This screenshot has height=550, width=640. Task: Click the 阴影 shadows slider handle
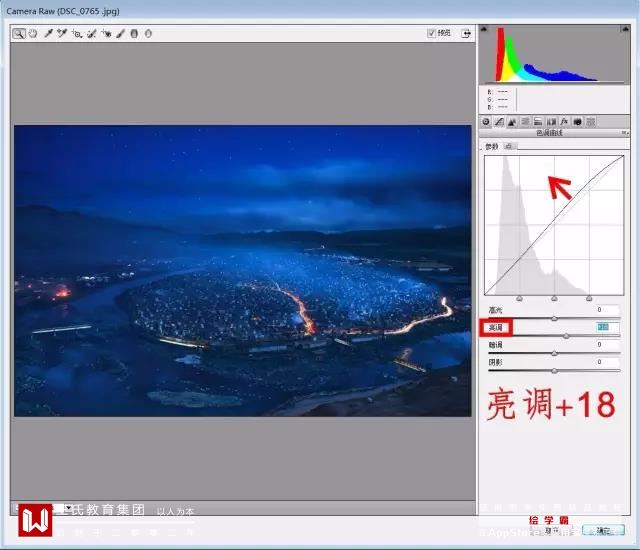(554, 371)
